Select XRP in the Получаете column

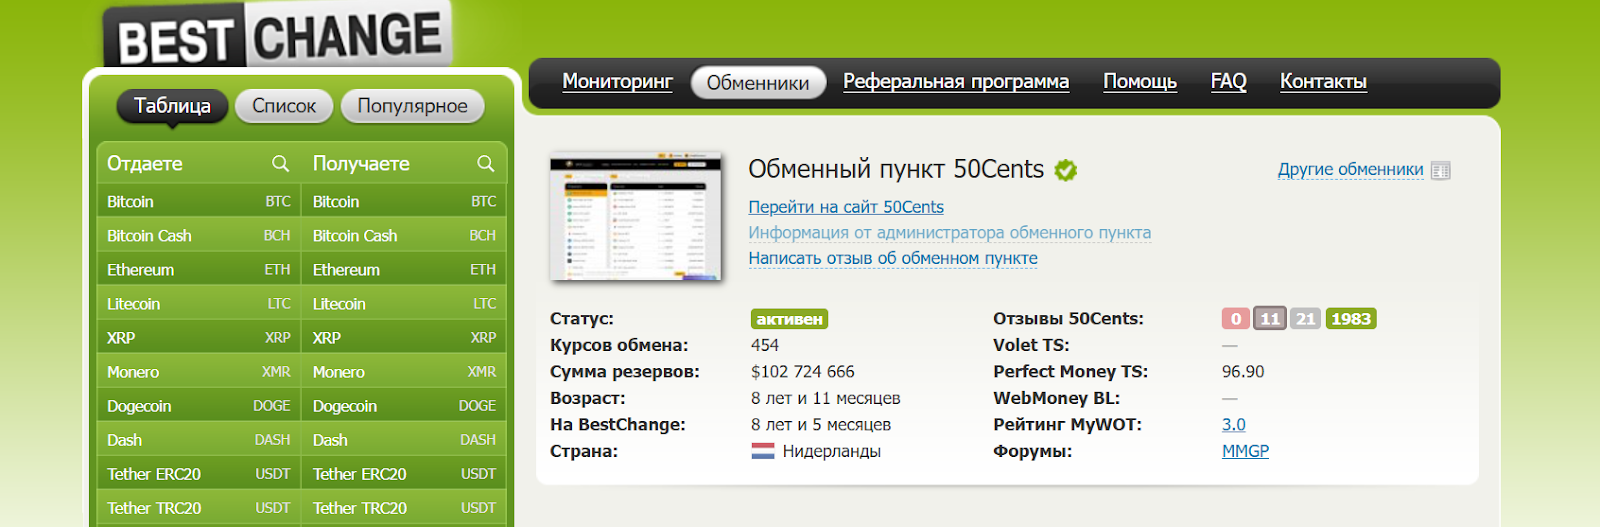[x=404, y=338]
